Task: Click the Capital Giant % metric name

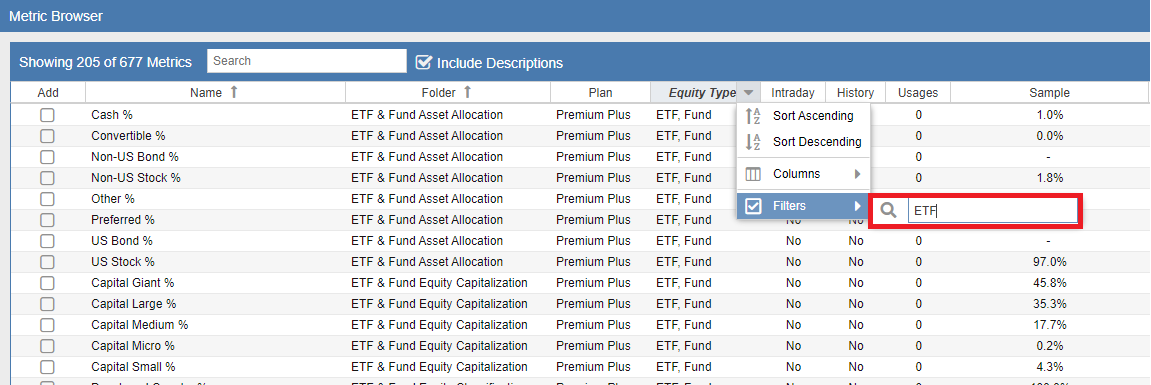Action: 133,283
